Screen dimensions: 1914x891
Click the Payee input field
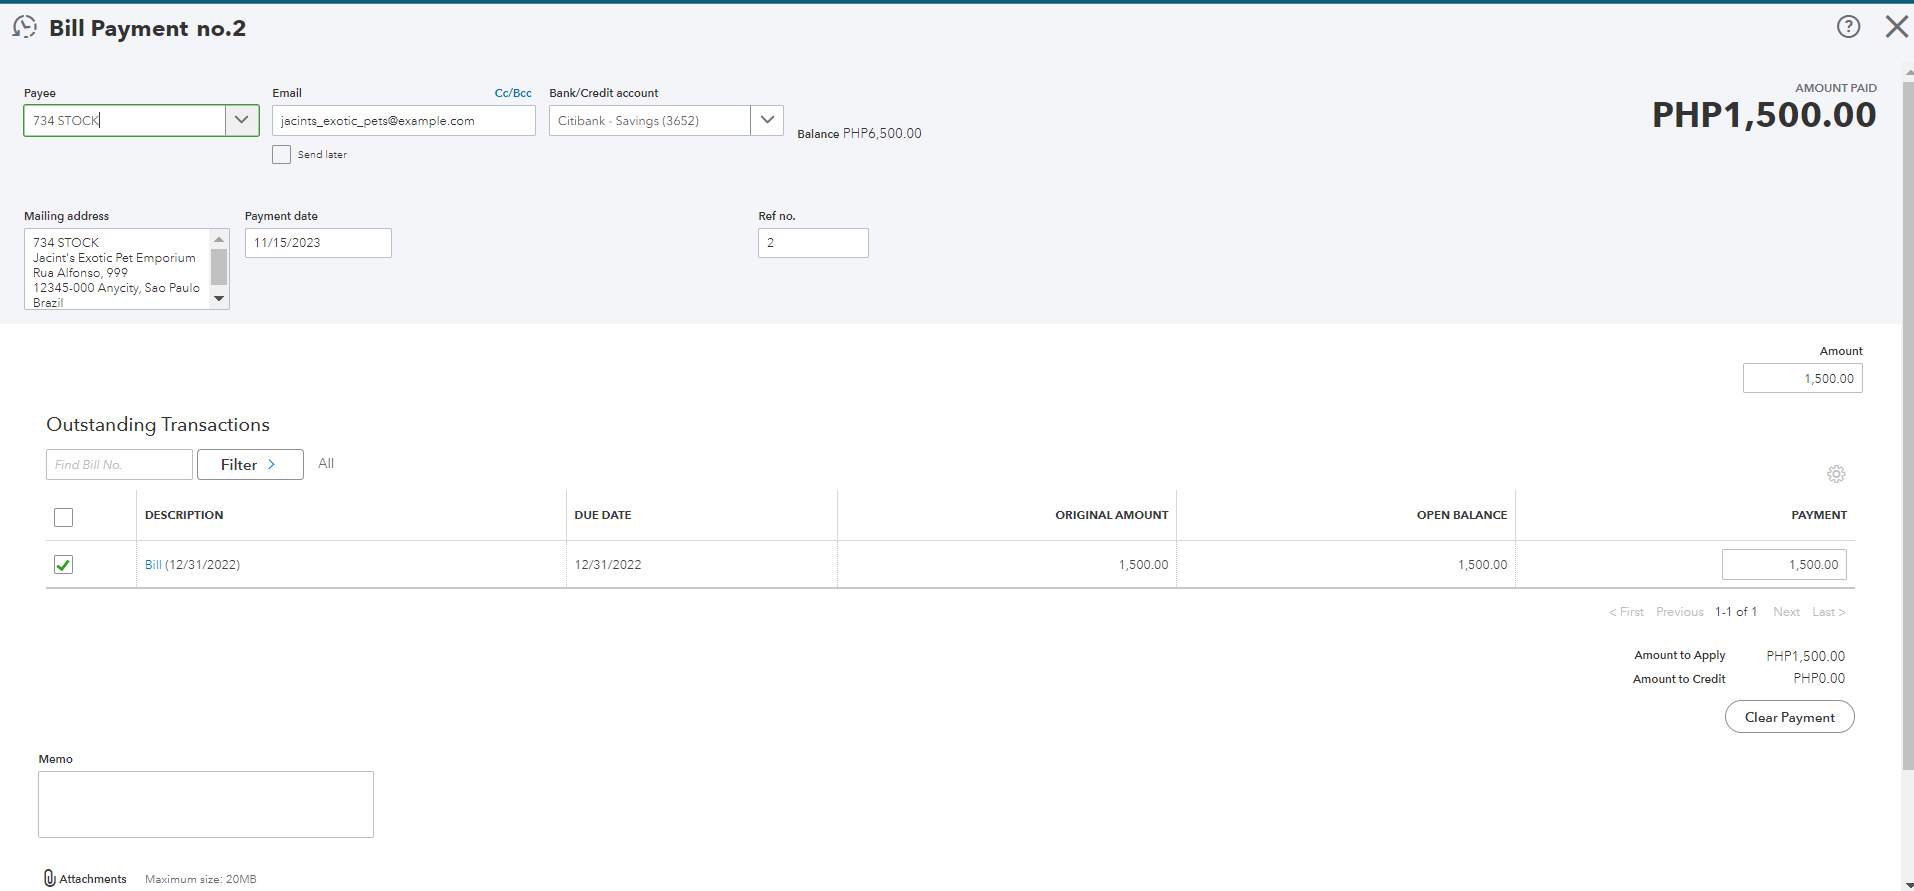[x=125, y=120]
